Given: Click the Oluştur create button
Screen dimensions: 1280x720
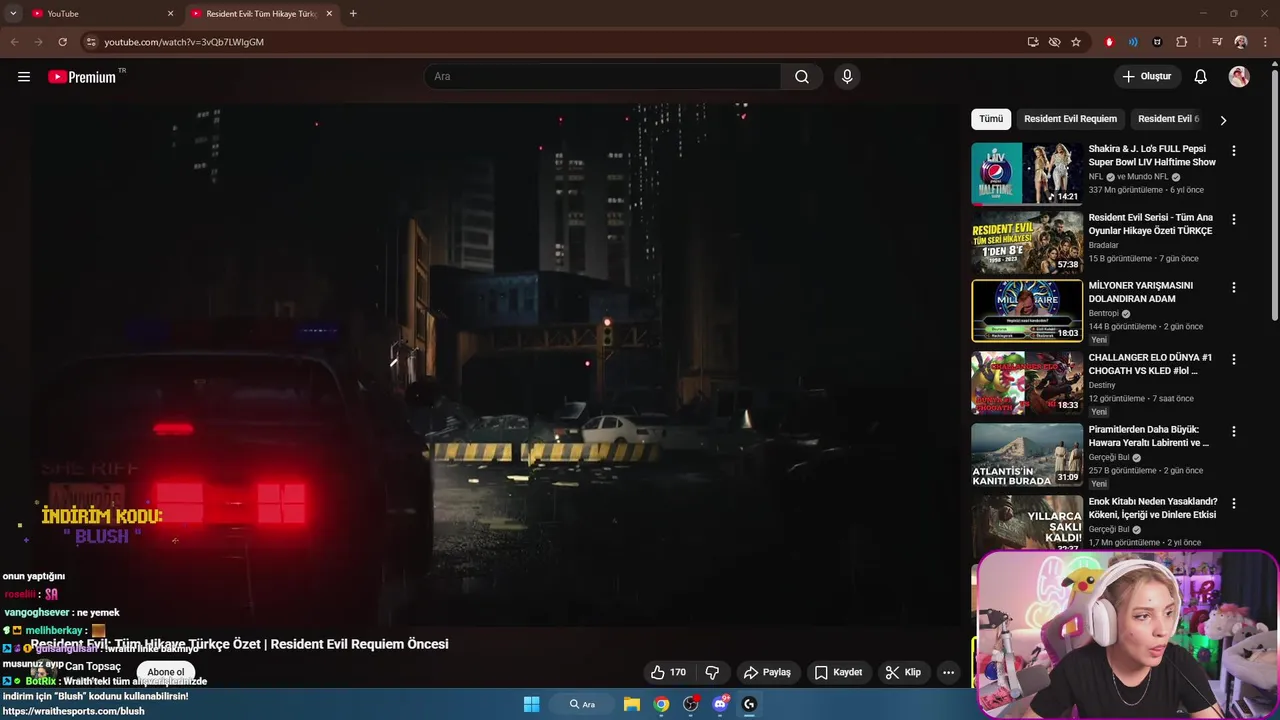Looking at the screenshot, I should click(x=1147, y=77).
